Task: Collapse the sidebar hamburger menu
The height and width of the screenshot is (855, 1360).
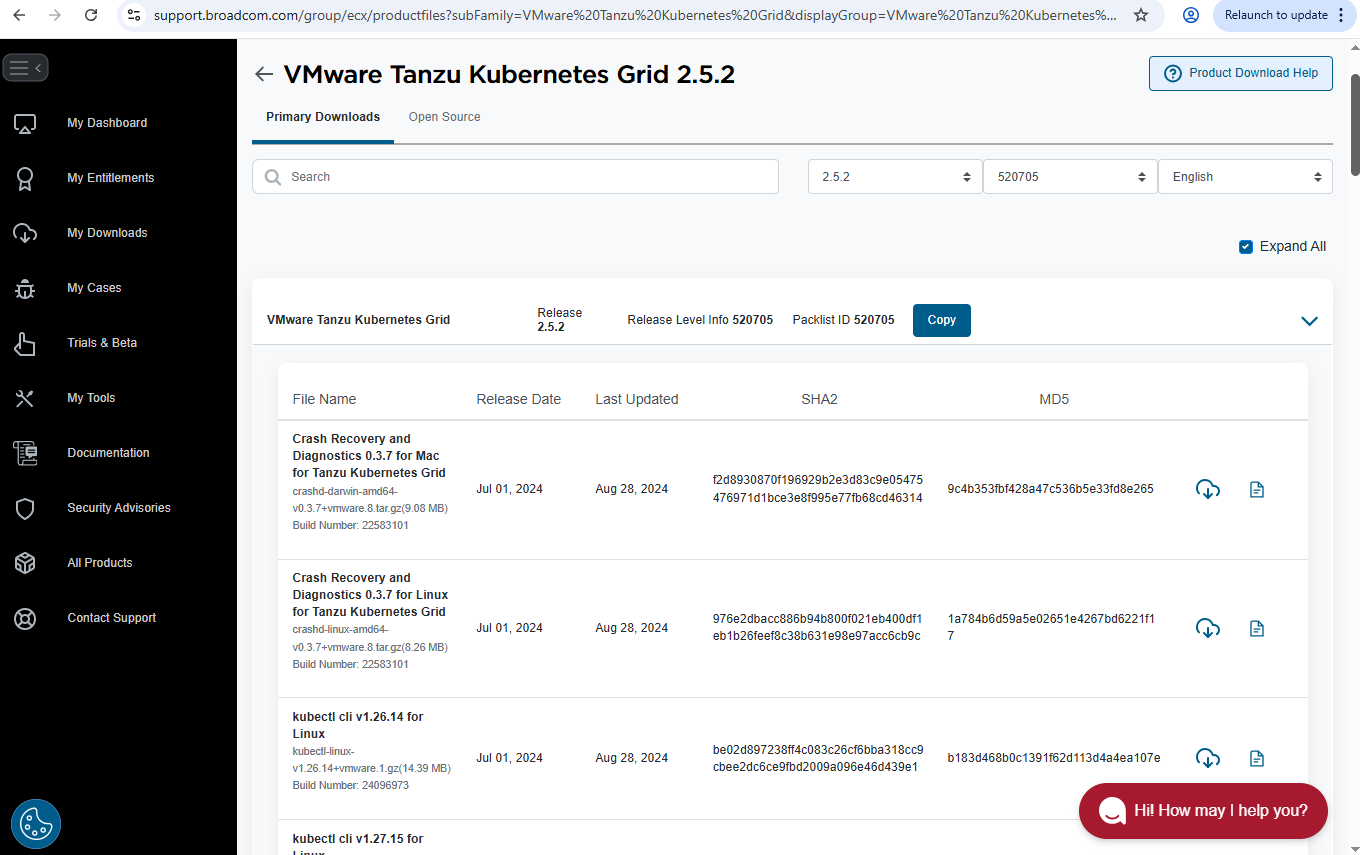Action: pyautogui.click(x=26, y=68)
